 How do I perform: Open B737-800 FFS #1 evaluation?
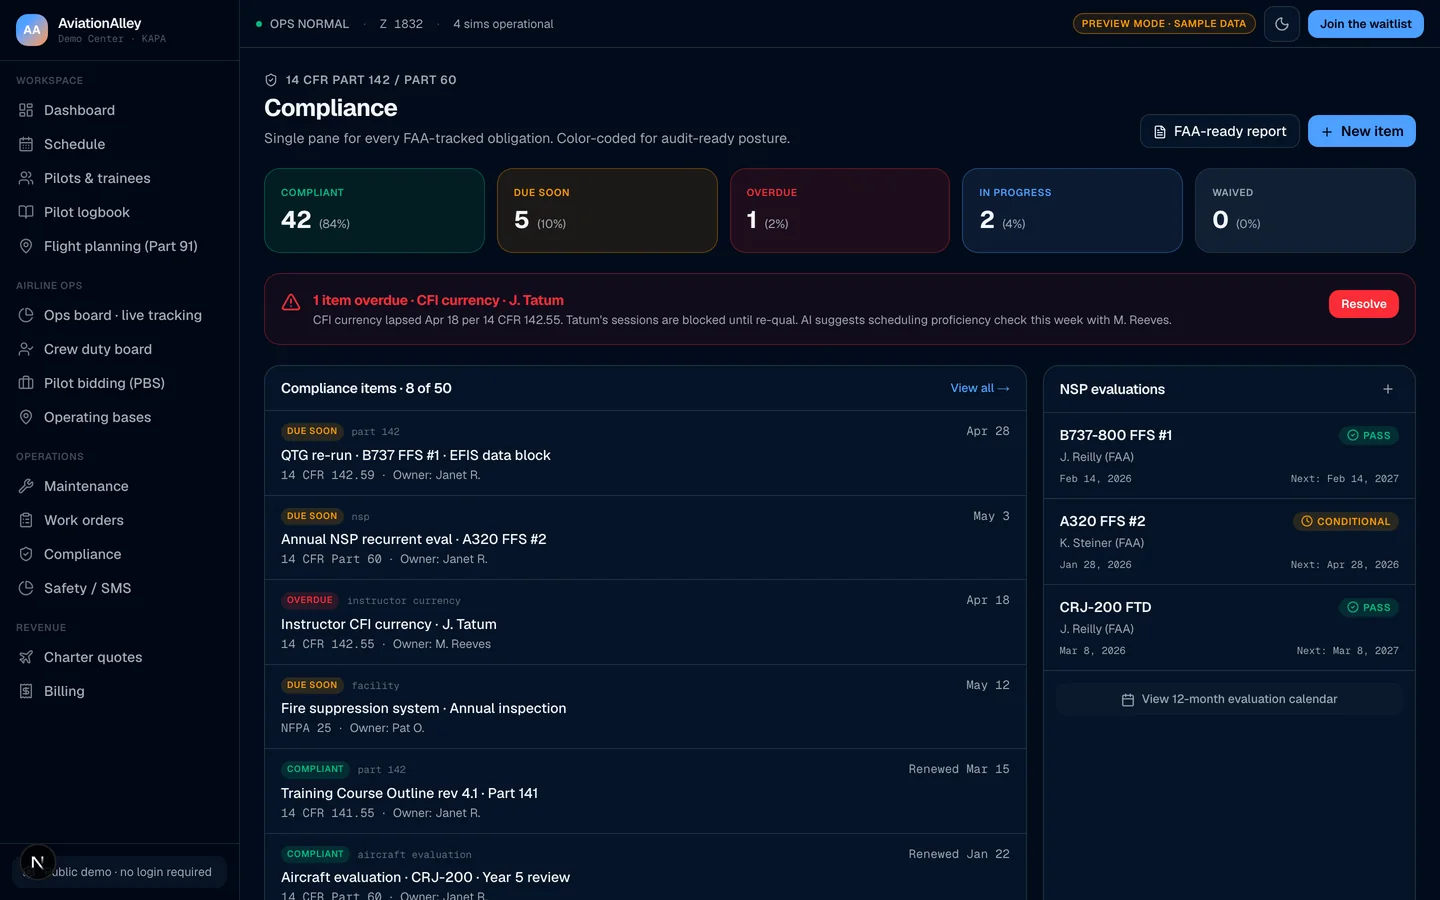click(x=1229, y=456)
